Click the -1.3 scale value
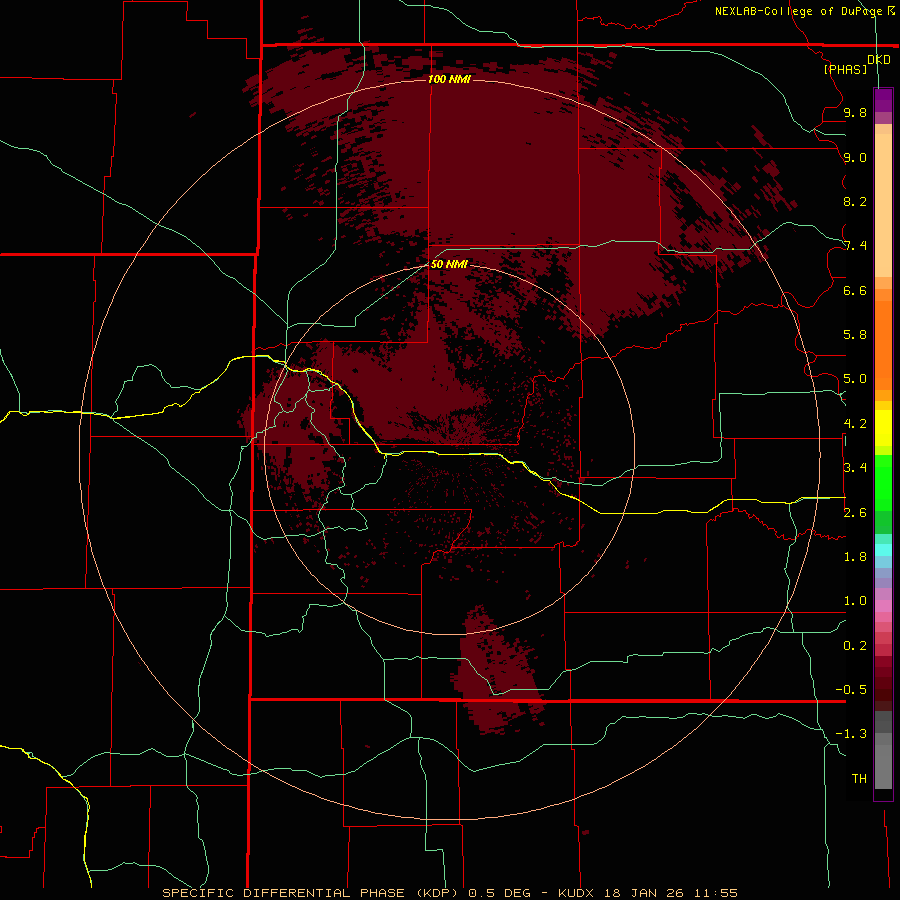Screen dimensions: 900x900 (x=851, y=734)
